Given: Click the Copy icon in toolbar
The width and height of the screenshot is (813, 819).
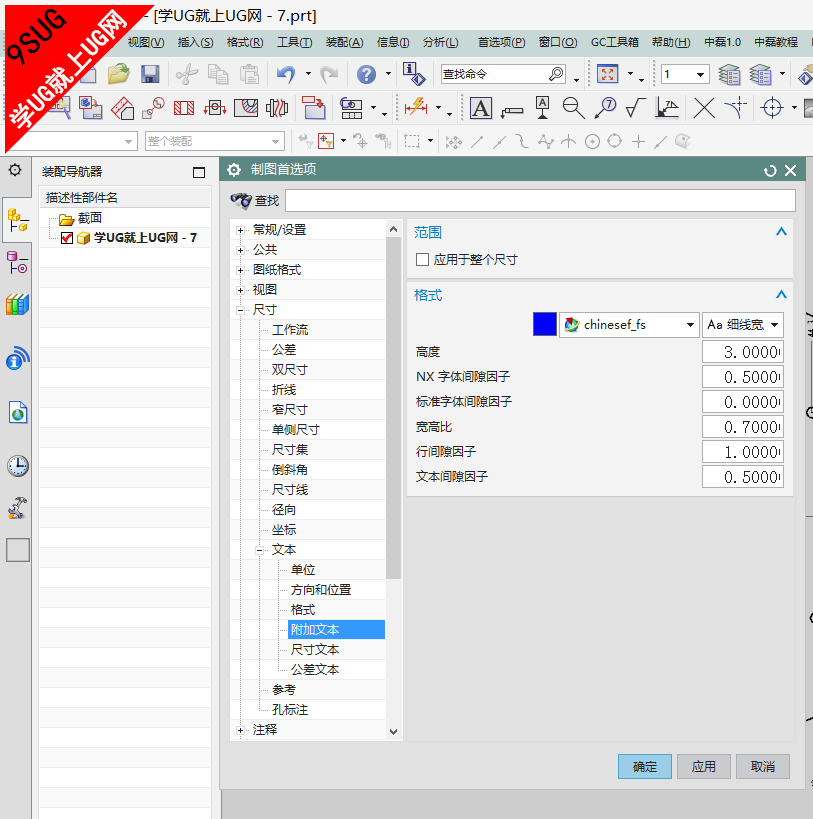Looking at the screenshot, I should pos(218,74).
